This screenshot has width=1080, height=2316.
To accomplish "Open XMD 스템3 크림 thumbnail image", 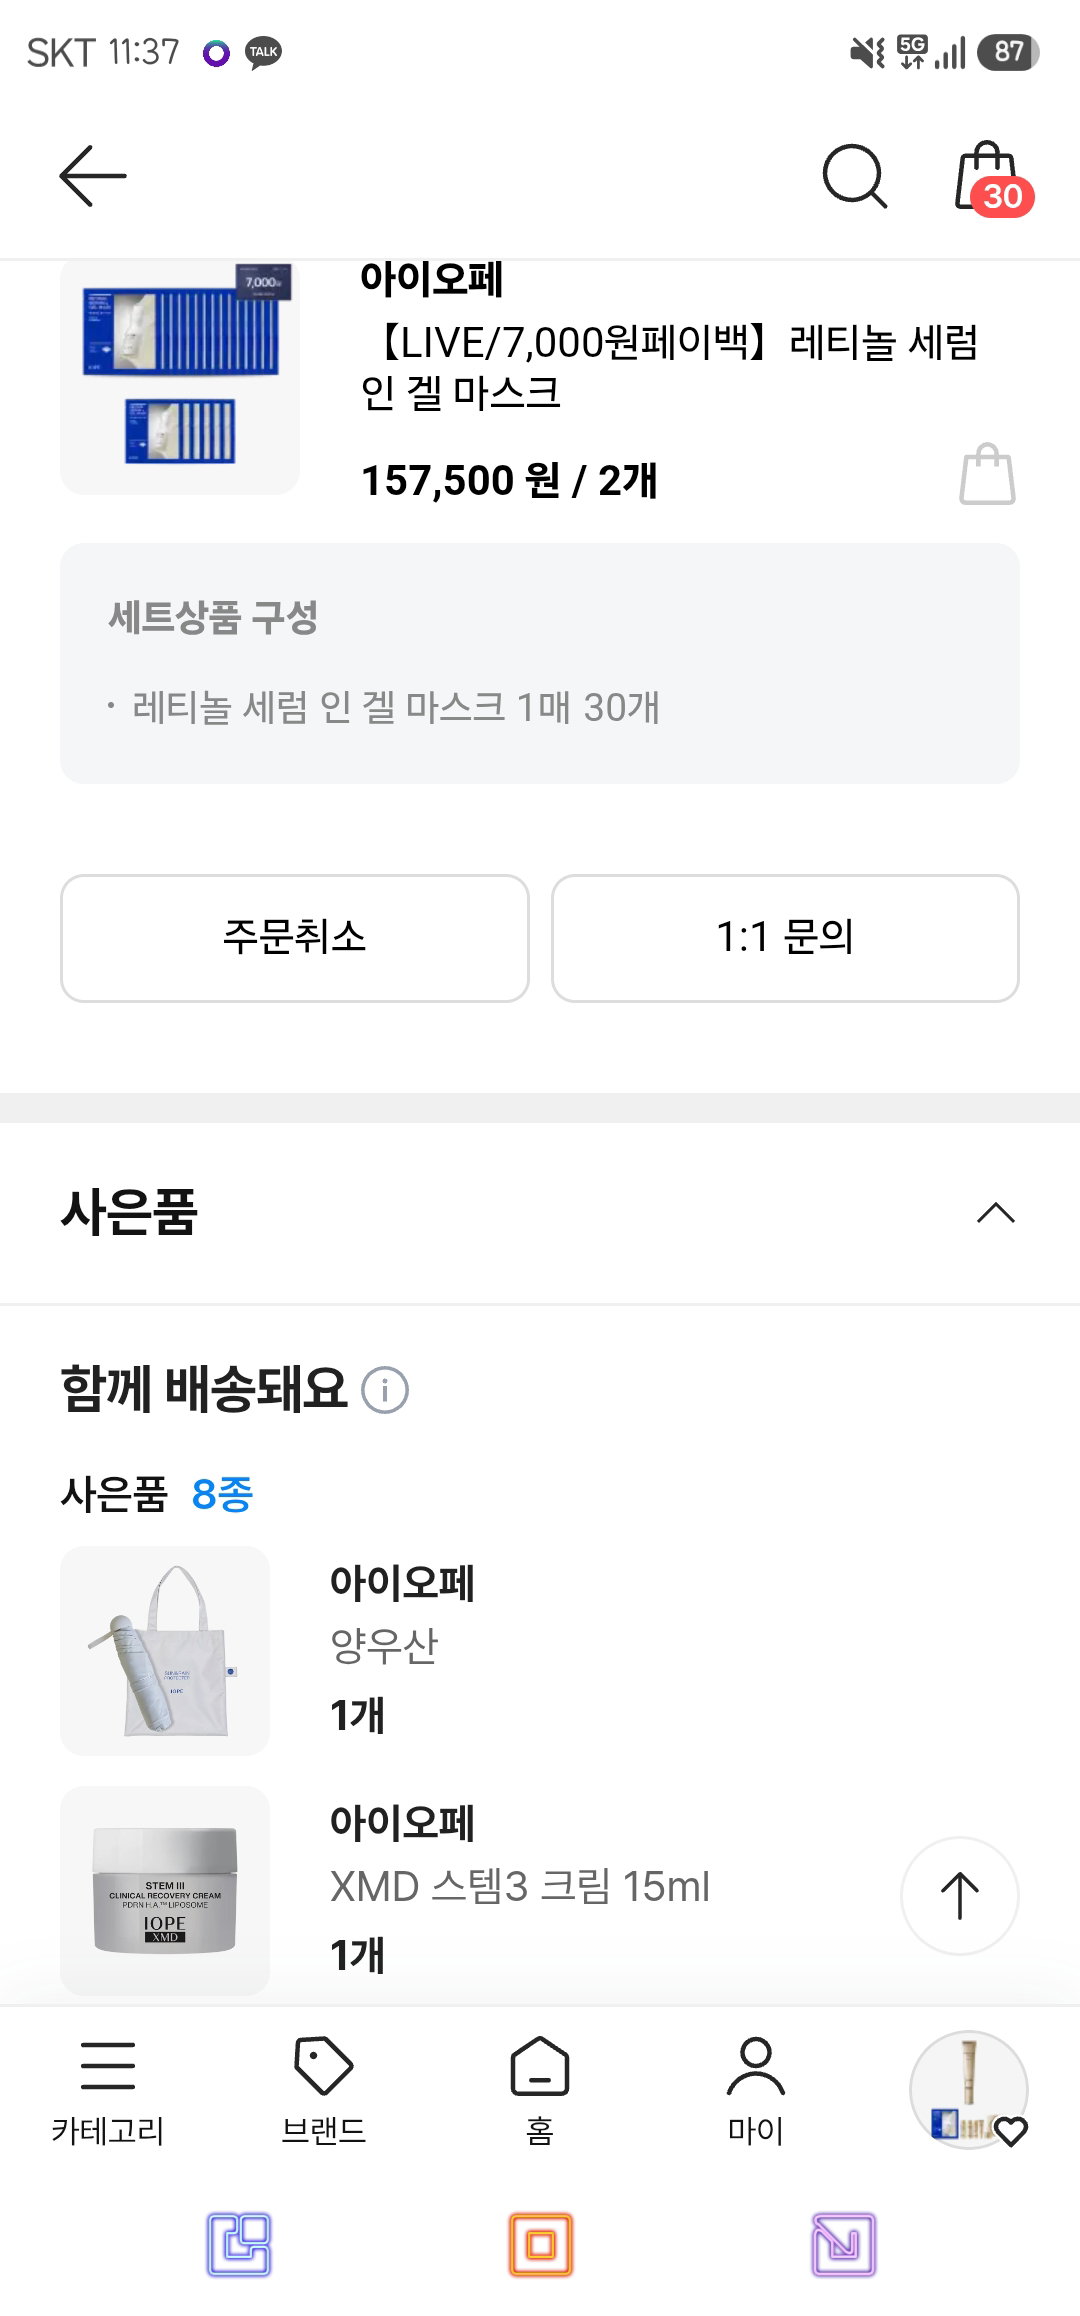I will [165, 1891].
